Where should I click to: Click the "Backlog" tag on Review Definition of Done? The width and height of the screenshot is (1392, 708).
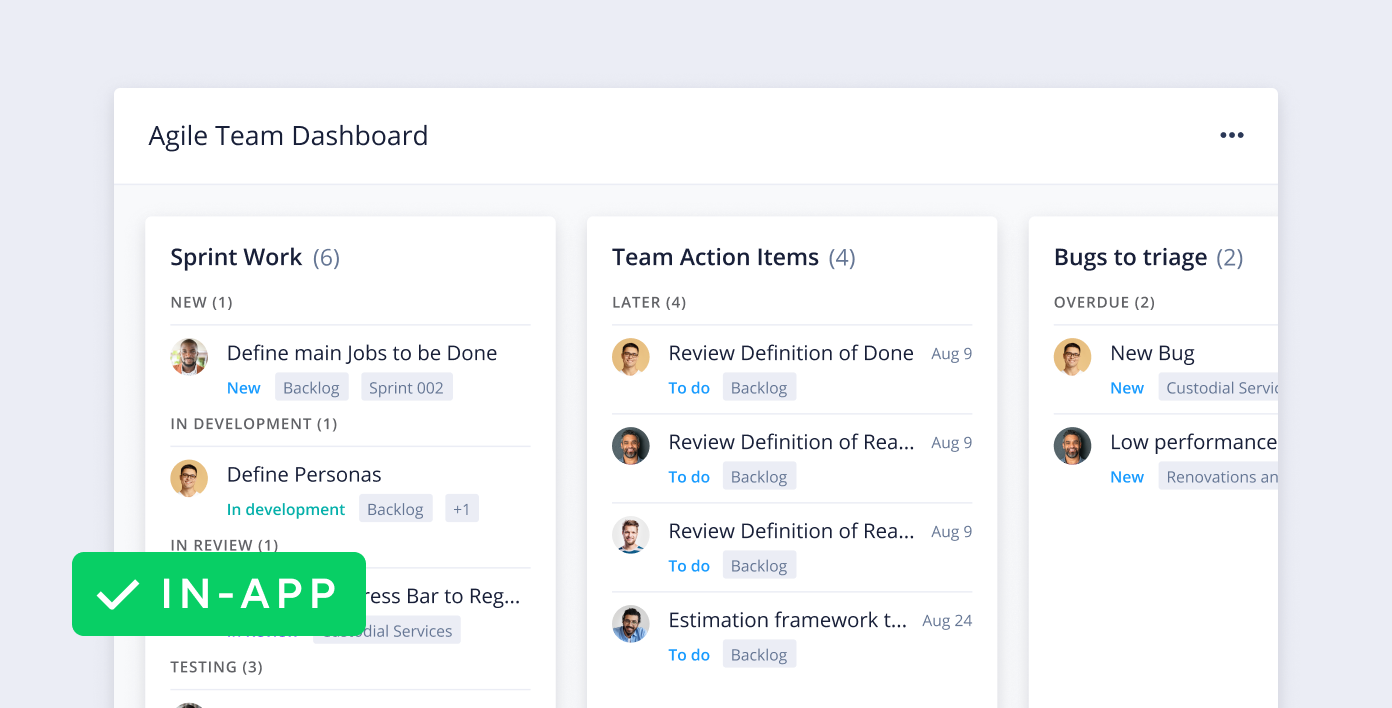click(x=759, y=387)
